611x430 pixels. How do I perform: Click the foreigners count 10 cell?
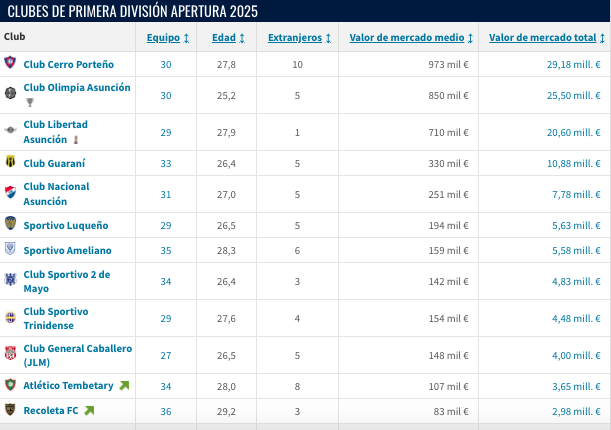(297, 65)
